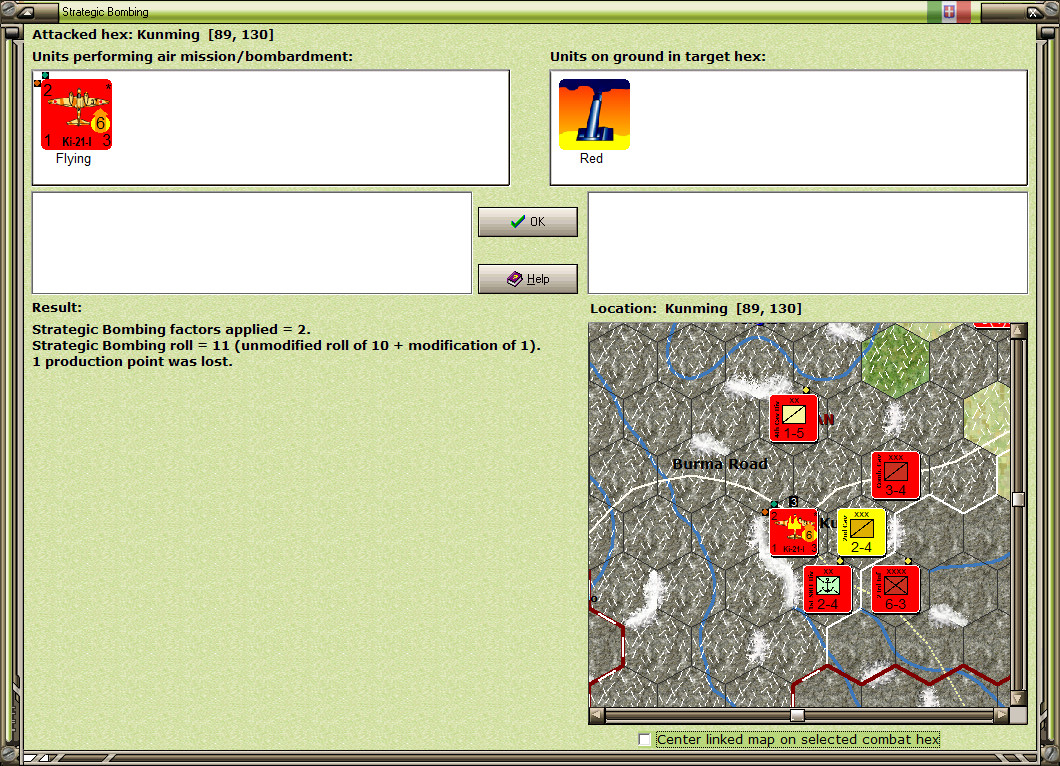Enable Center linked map on selected combat hex

(x=645, y=740)
